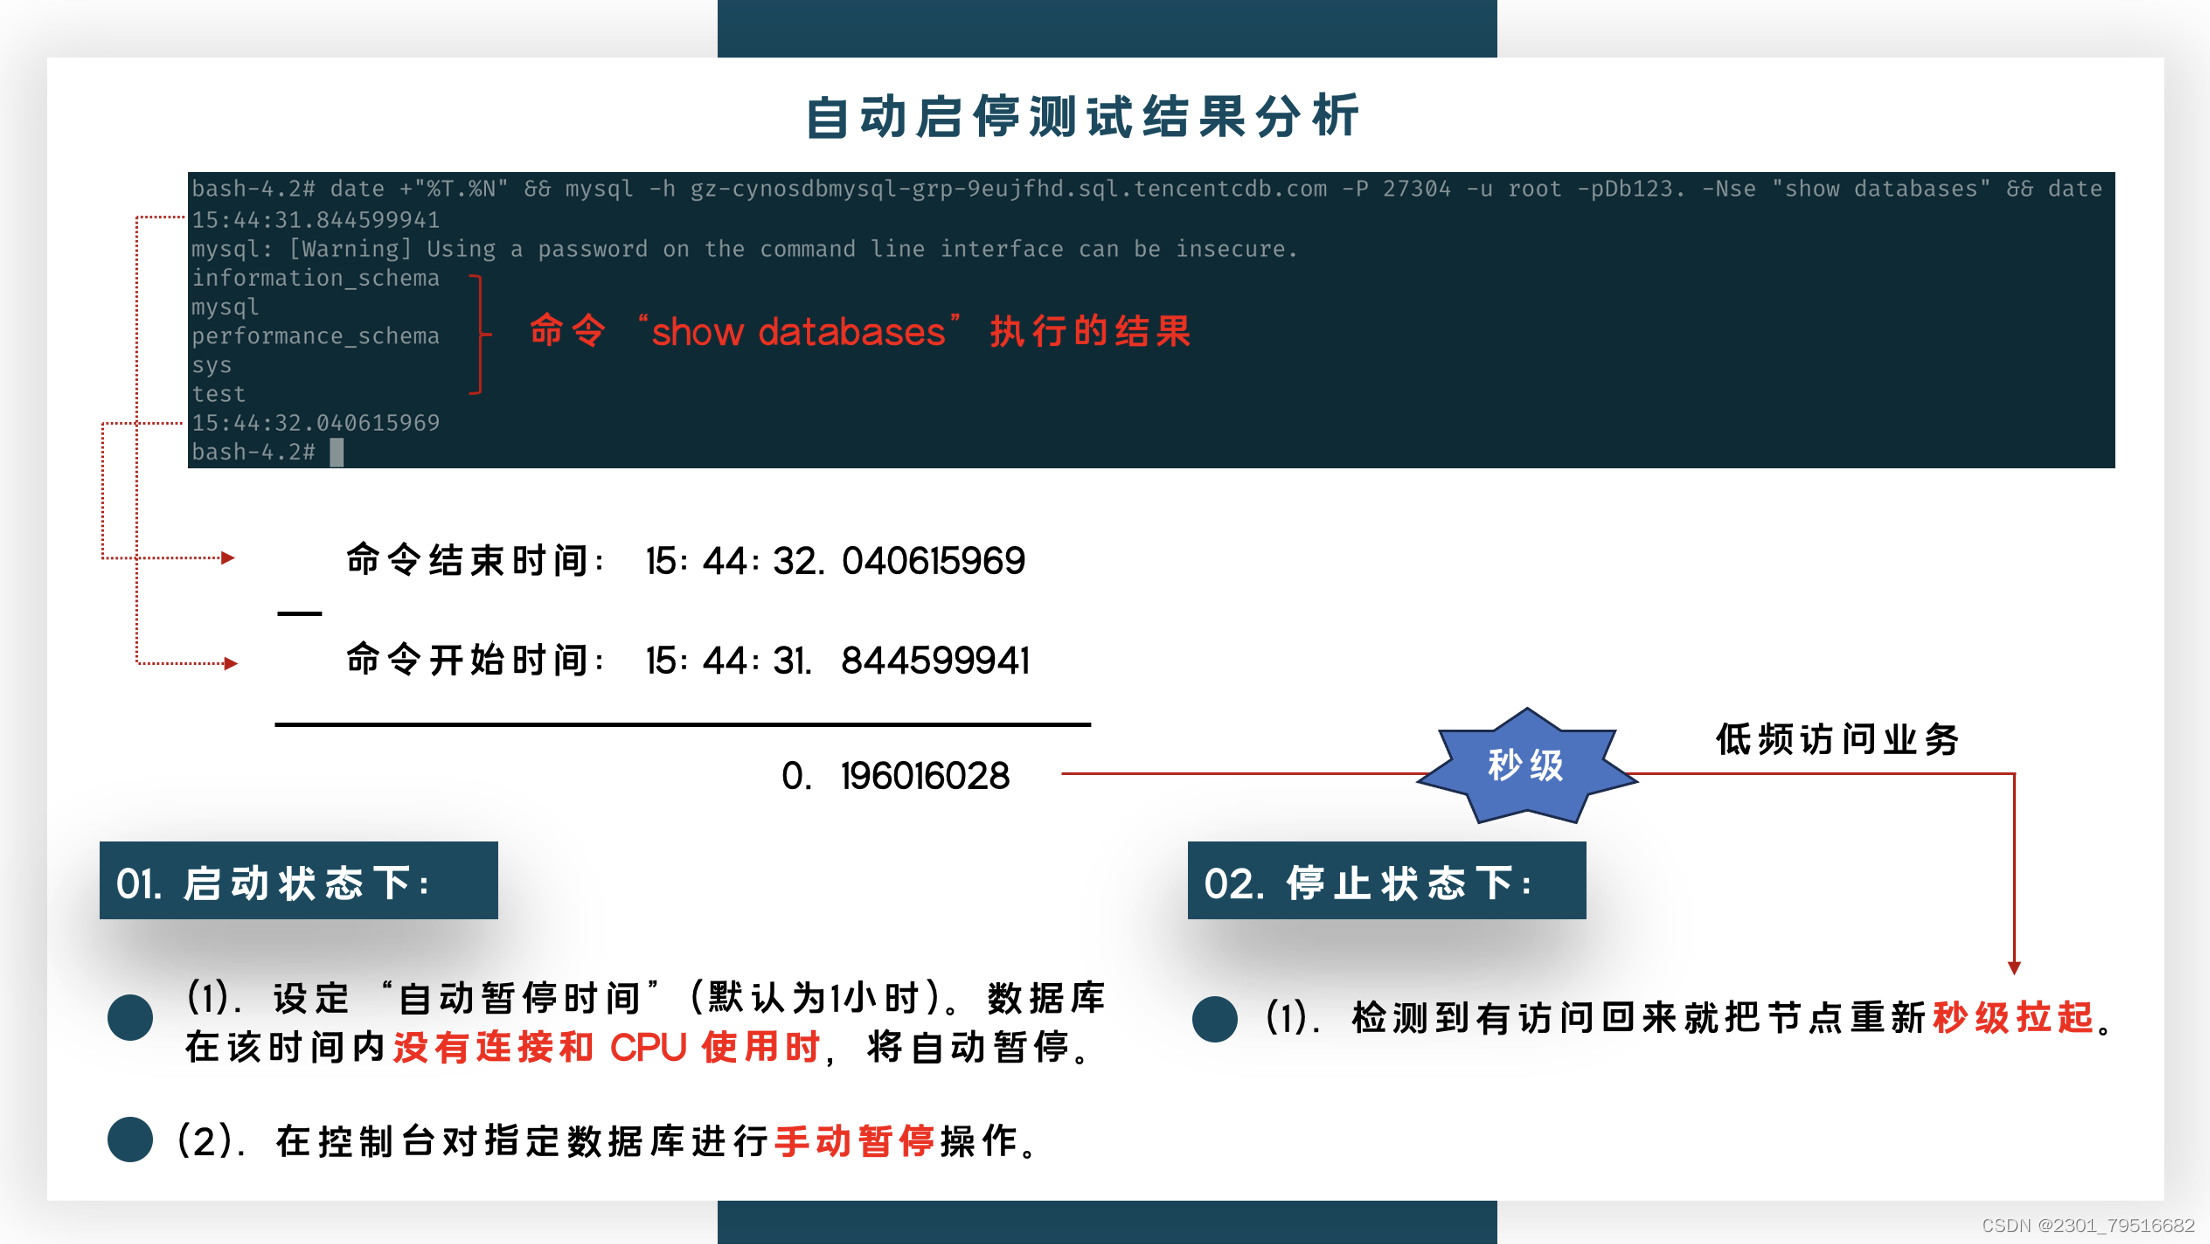The image size is (2210, 1244).
Task: Click the text 在控制台对指定数据库进行
Action: [x=522, y=1140]
